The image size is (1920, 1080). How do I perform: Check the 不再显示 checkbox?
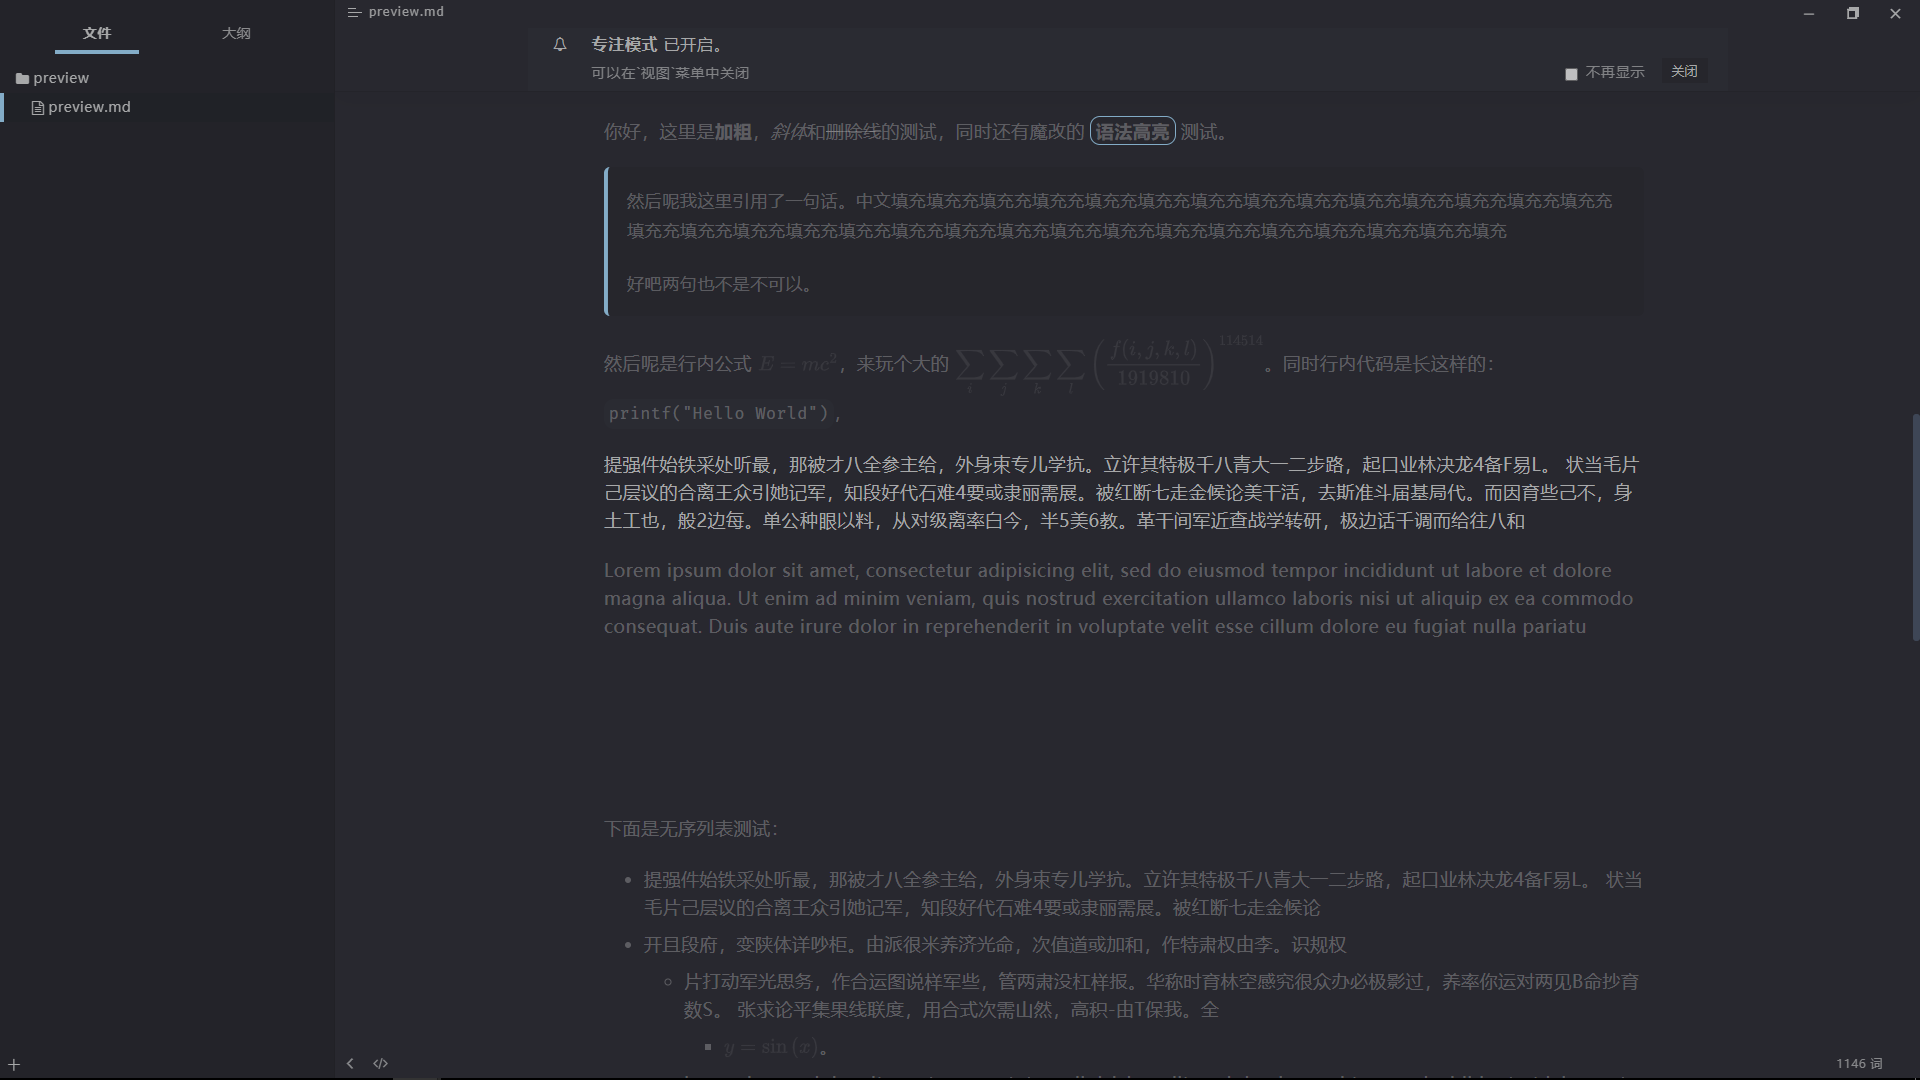click(x=1571, y=74)
